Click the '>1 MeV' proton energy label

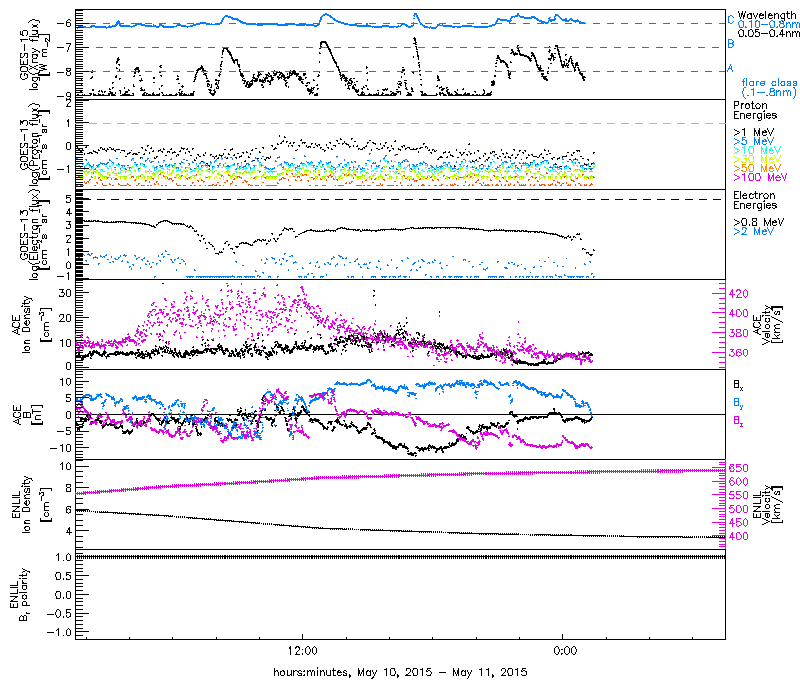tap(754, 133)
